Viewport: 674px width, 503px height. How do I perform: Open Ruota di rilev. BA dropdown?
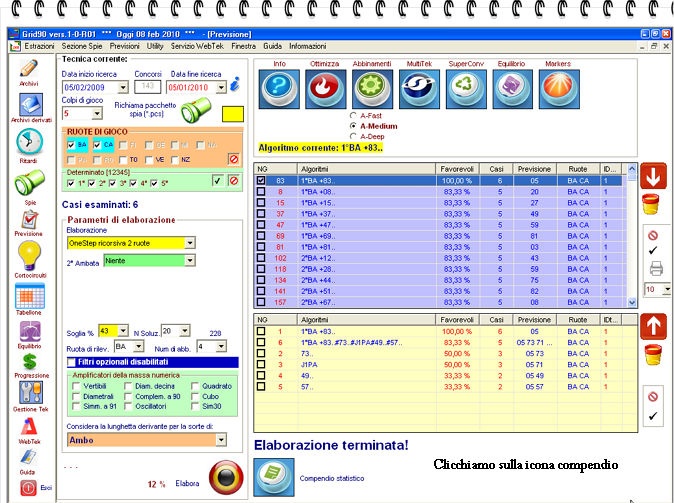click(x=138, y=346)
